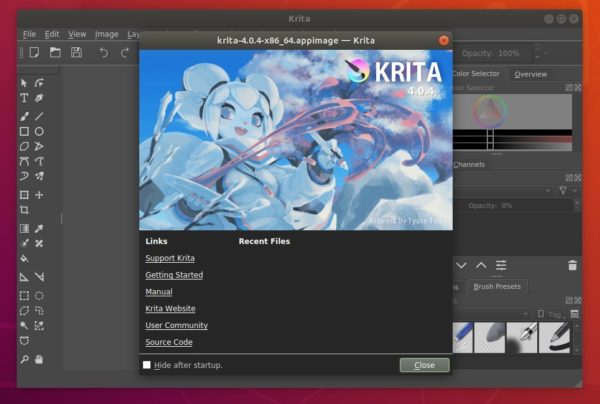The width and height of the screenshot is (600, 404).
Task: Choose the gray marker brush preset
Action: (489, 337)
